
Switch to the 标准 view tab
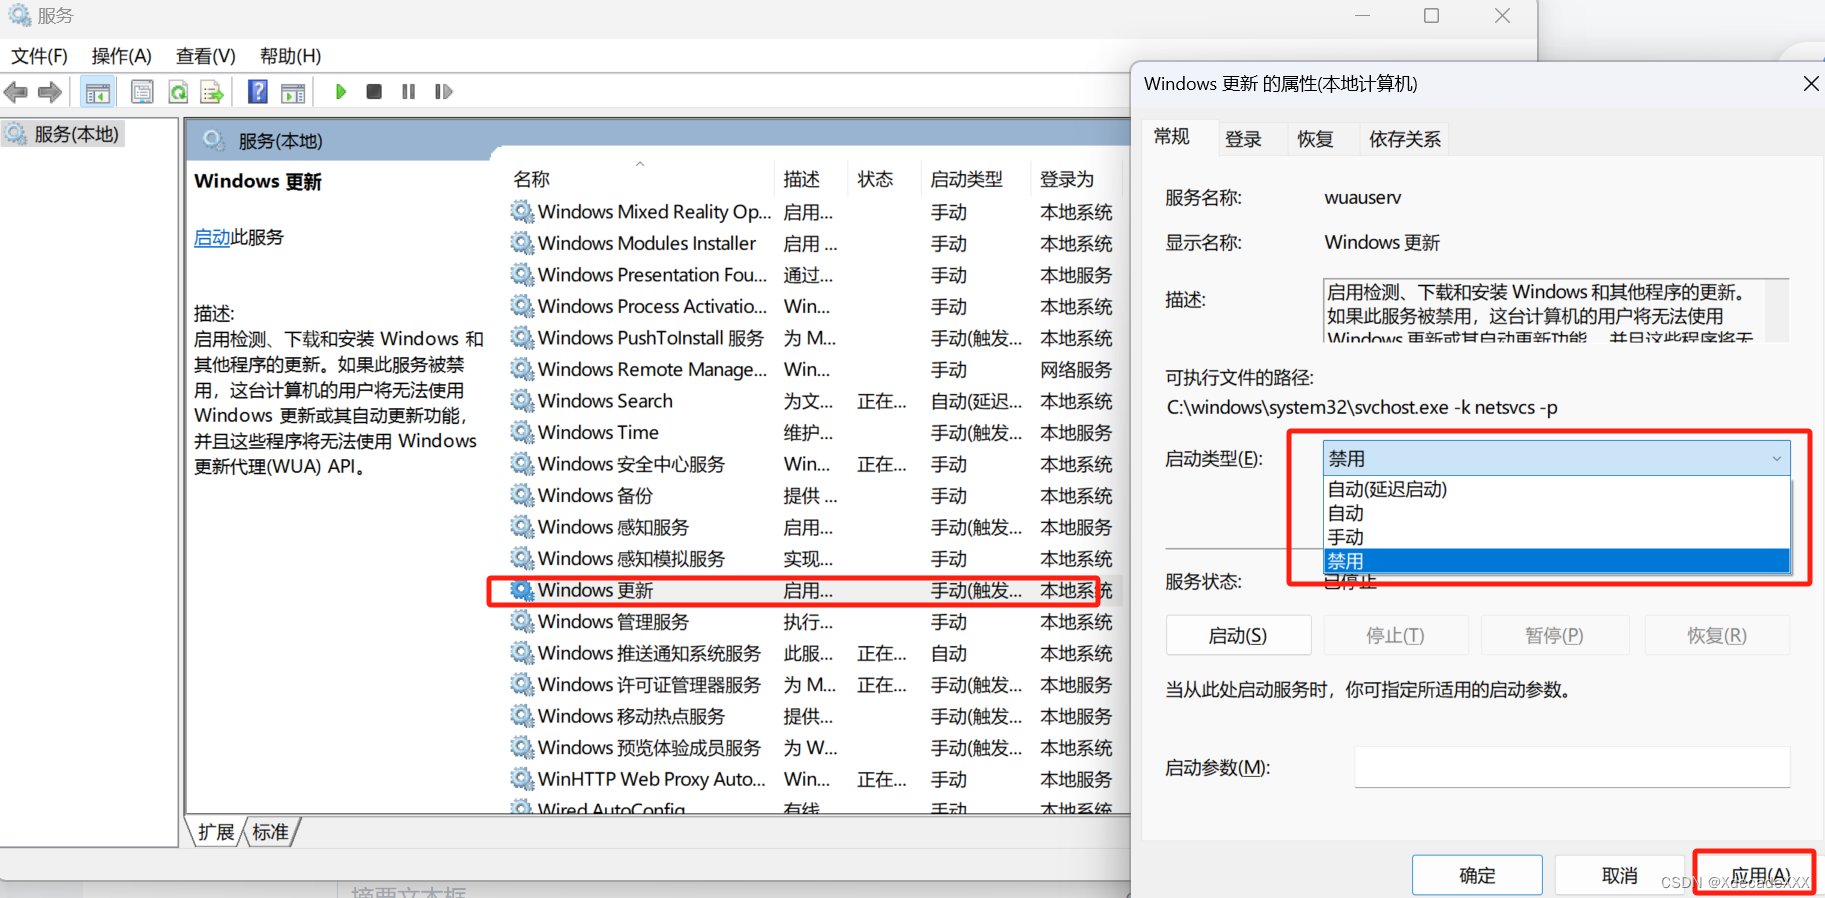(x=270, y=832)
